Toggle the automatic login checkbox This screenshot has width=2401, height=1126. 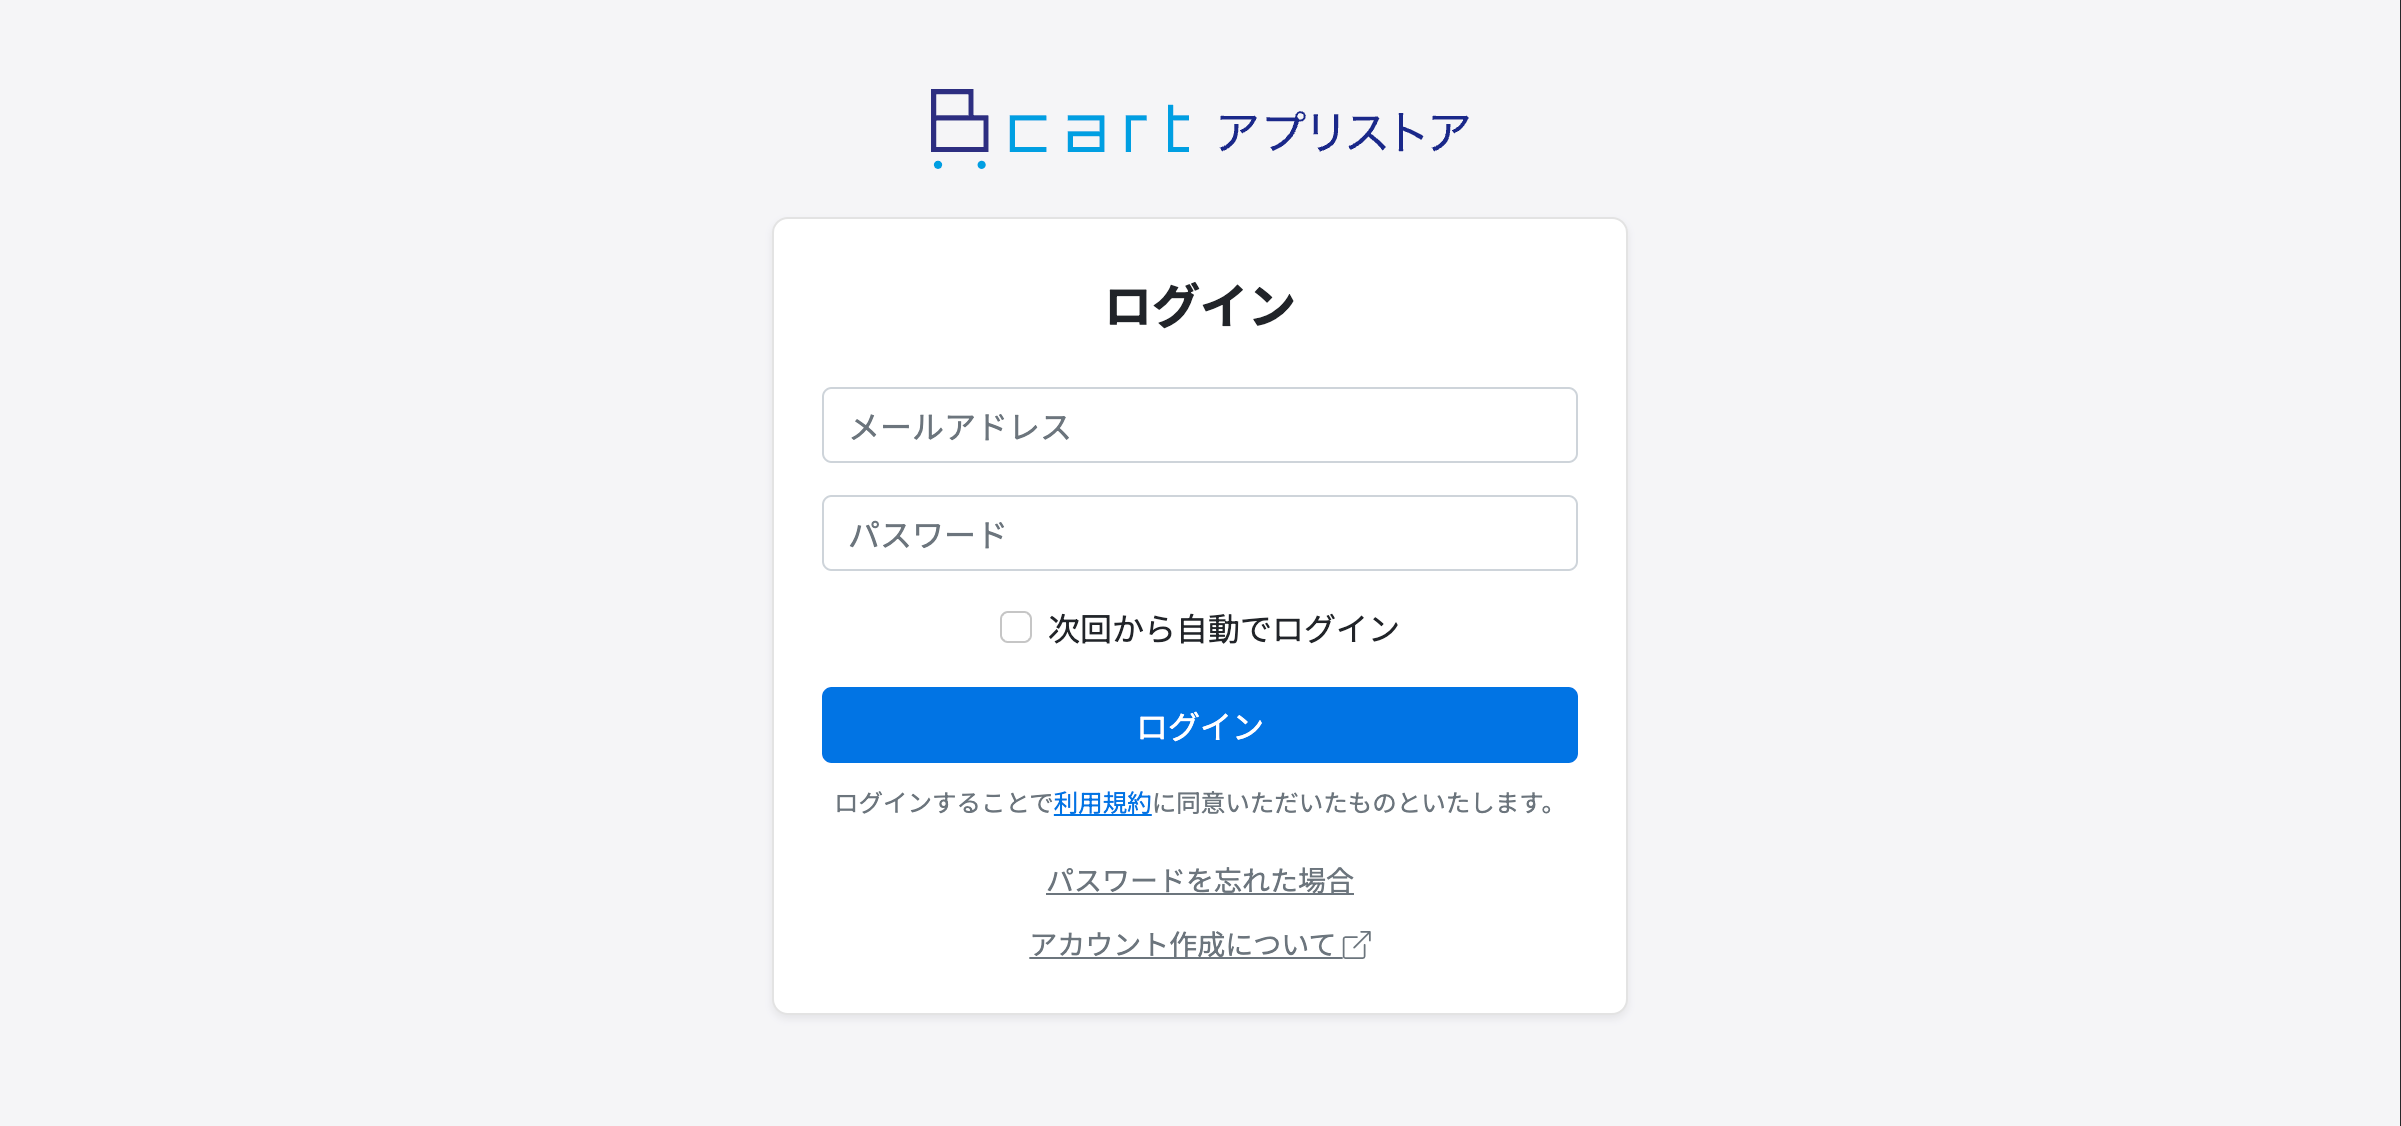click(1016, 628)
